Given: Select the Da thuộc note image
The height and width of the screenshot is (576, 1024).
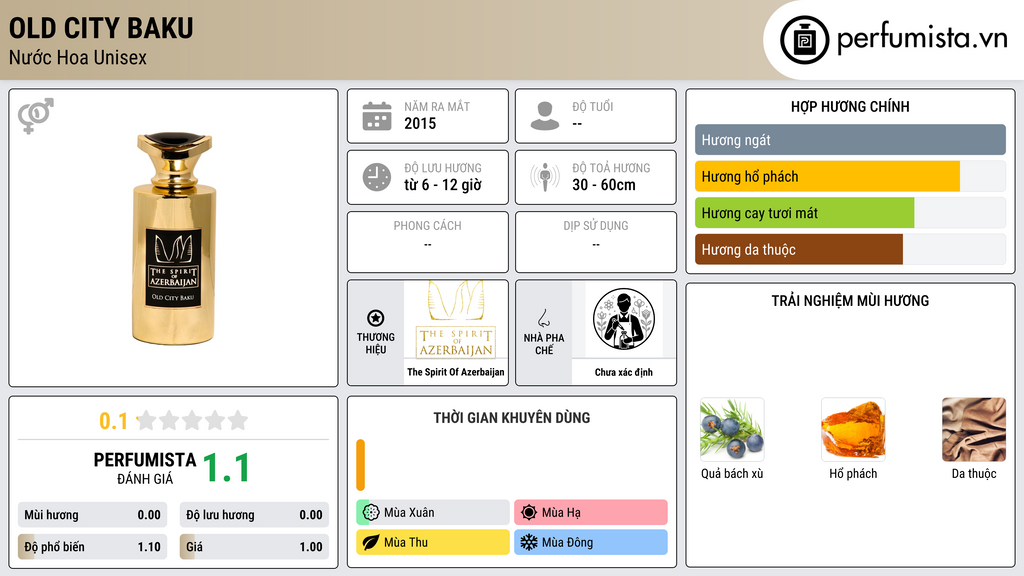Looking at the screenshot, I should pyautogui.click(x=974, y=430).
